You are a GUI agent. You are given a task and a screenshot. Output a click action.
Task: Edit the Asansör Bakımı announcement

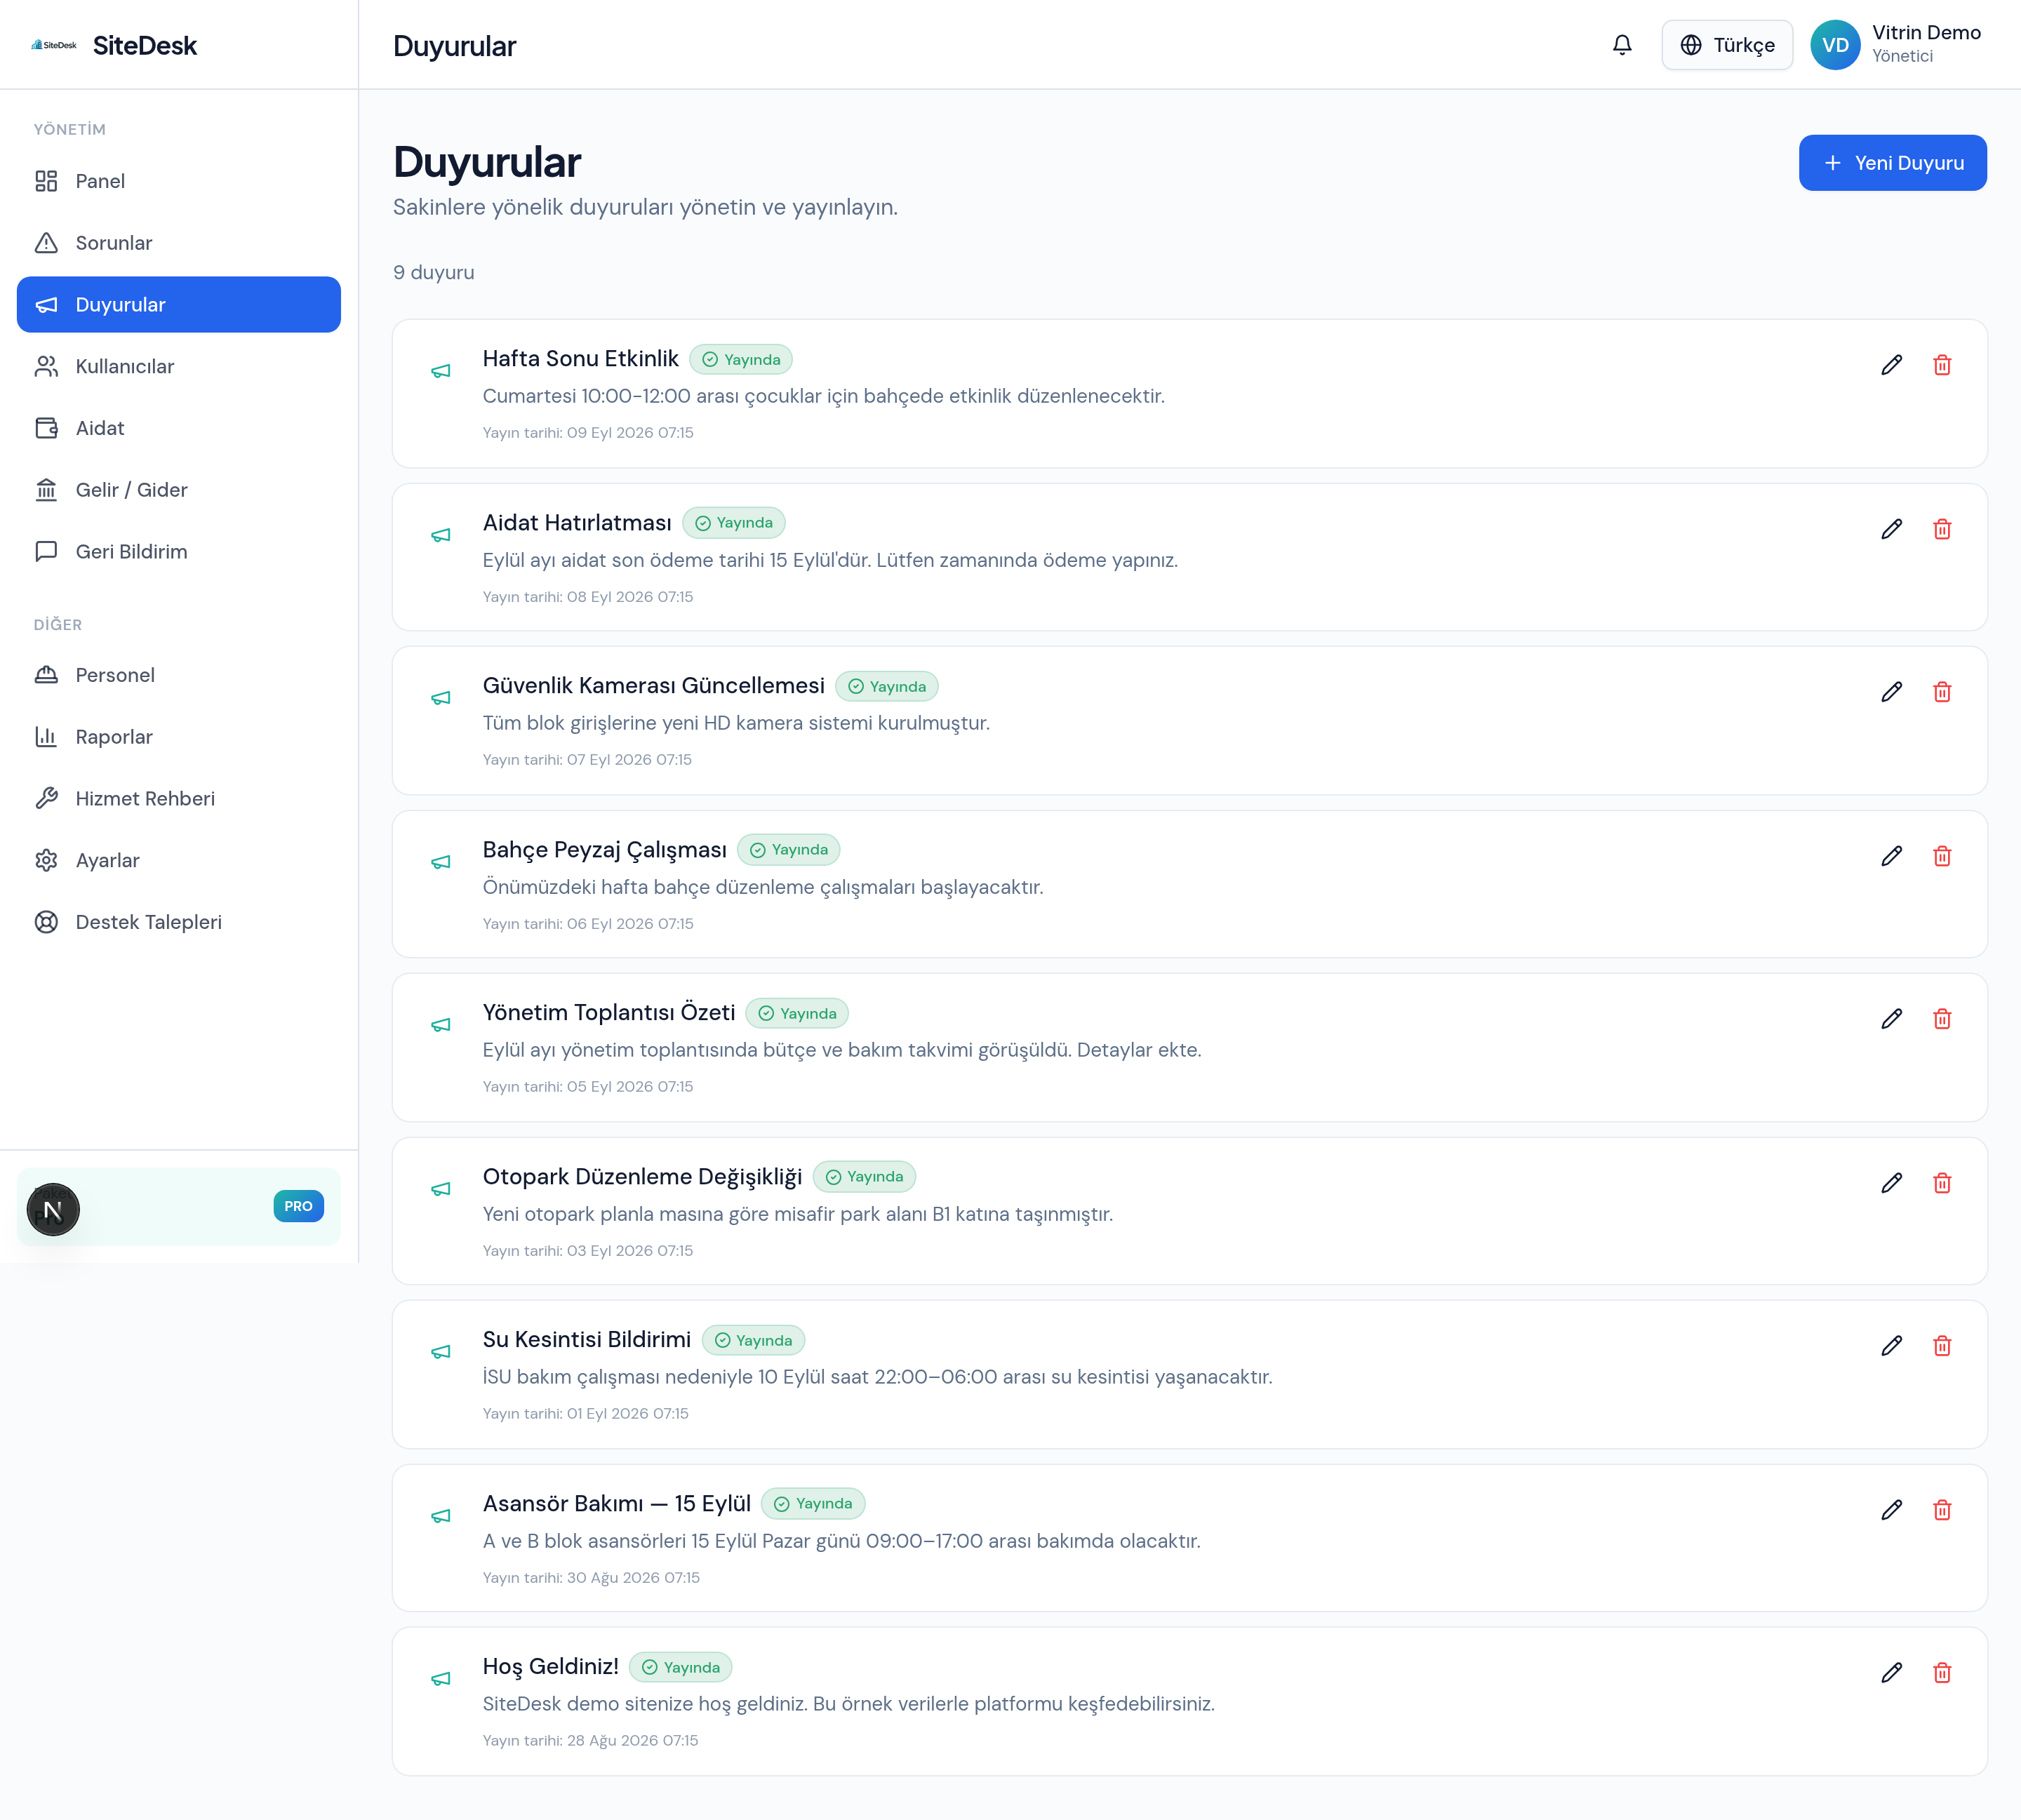tap(1891, 1510)
